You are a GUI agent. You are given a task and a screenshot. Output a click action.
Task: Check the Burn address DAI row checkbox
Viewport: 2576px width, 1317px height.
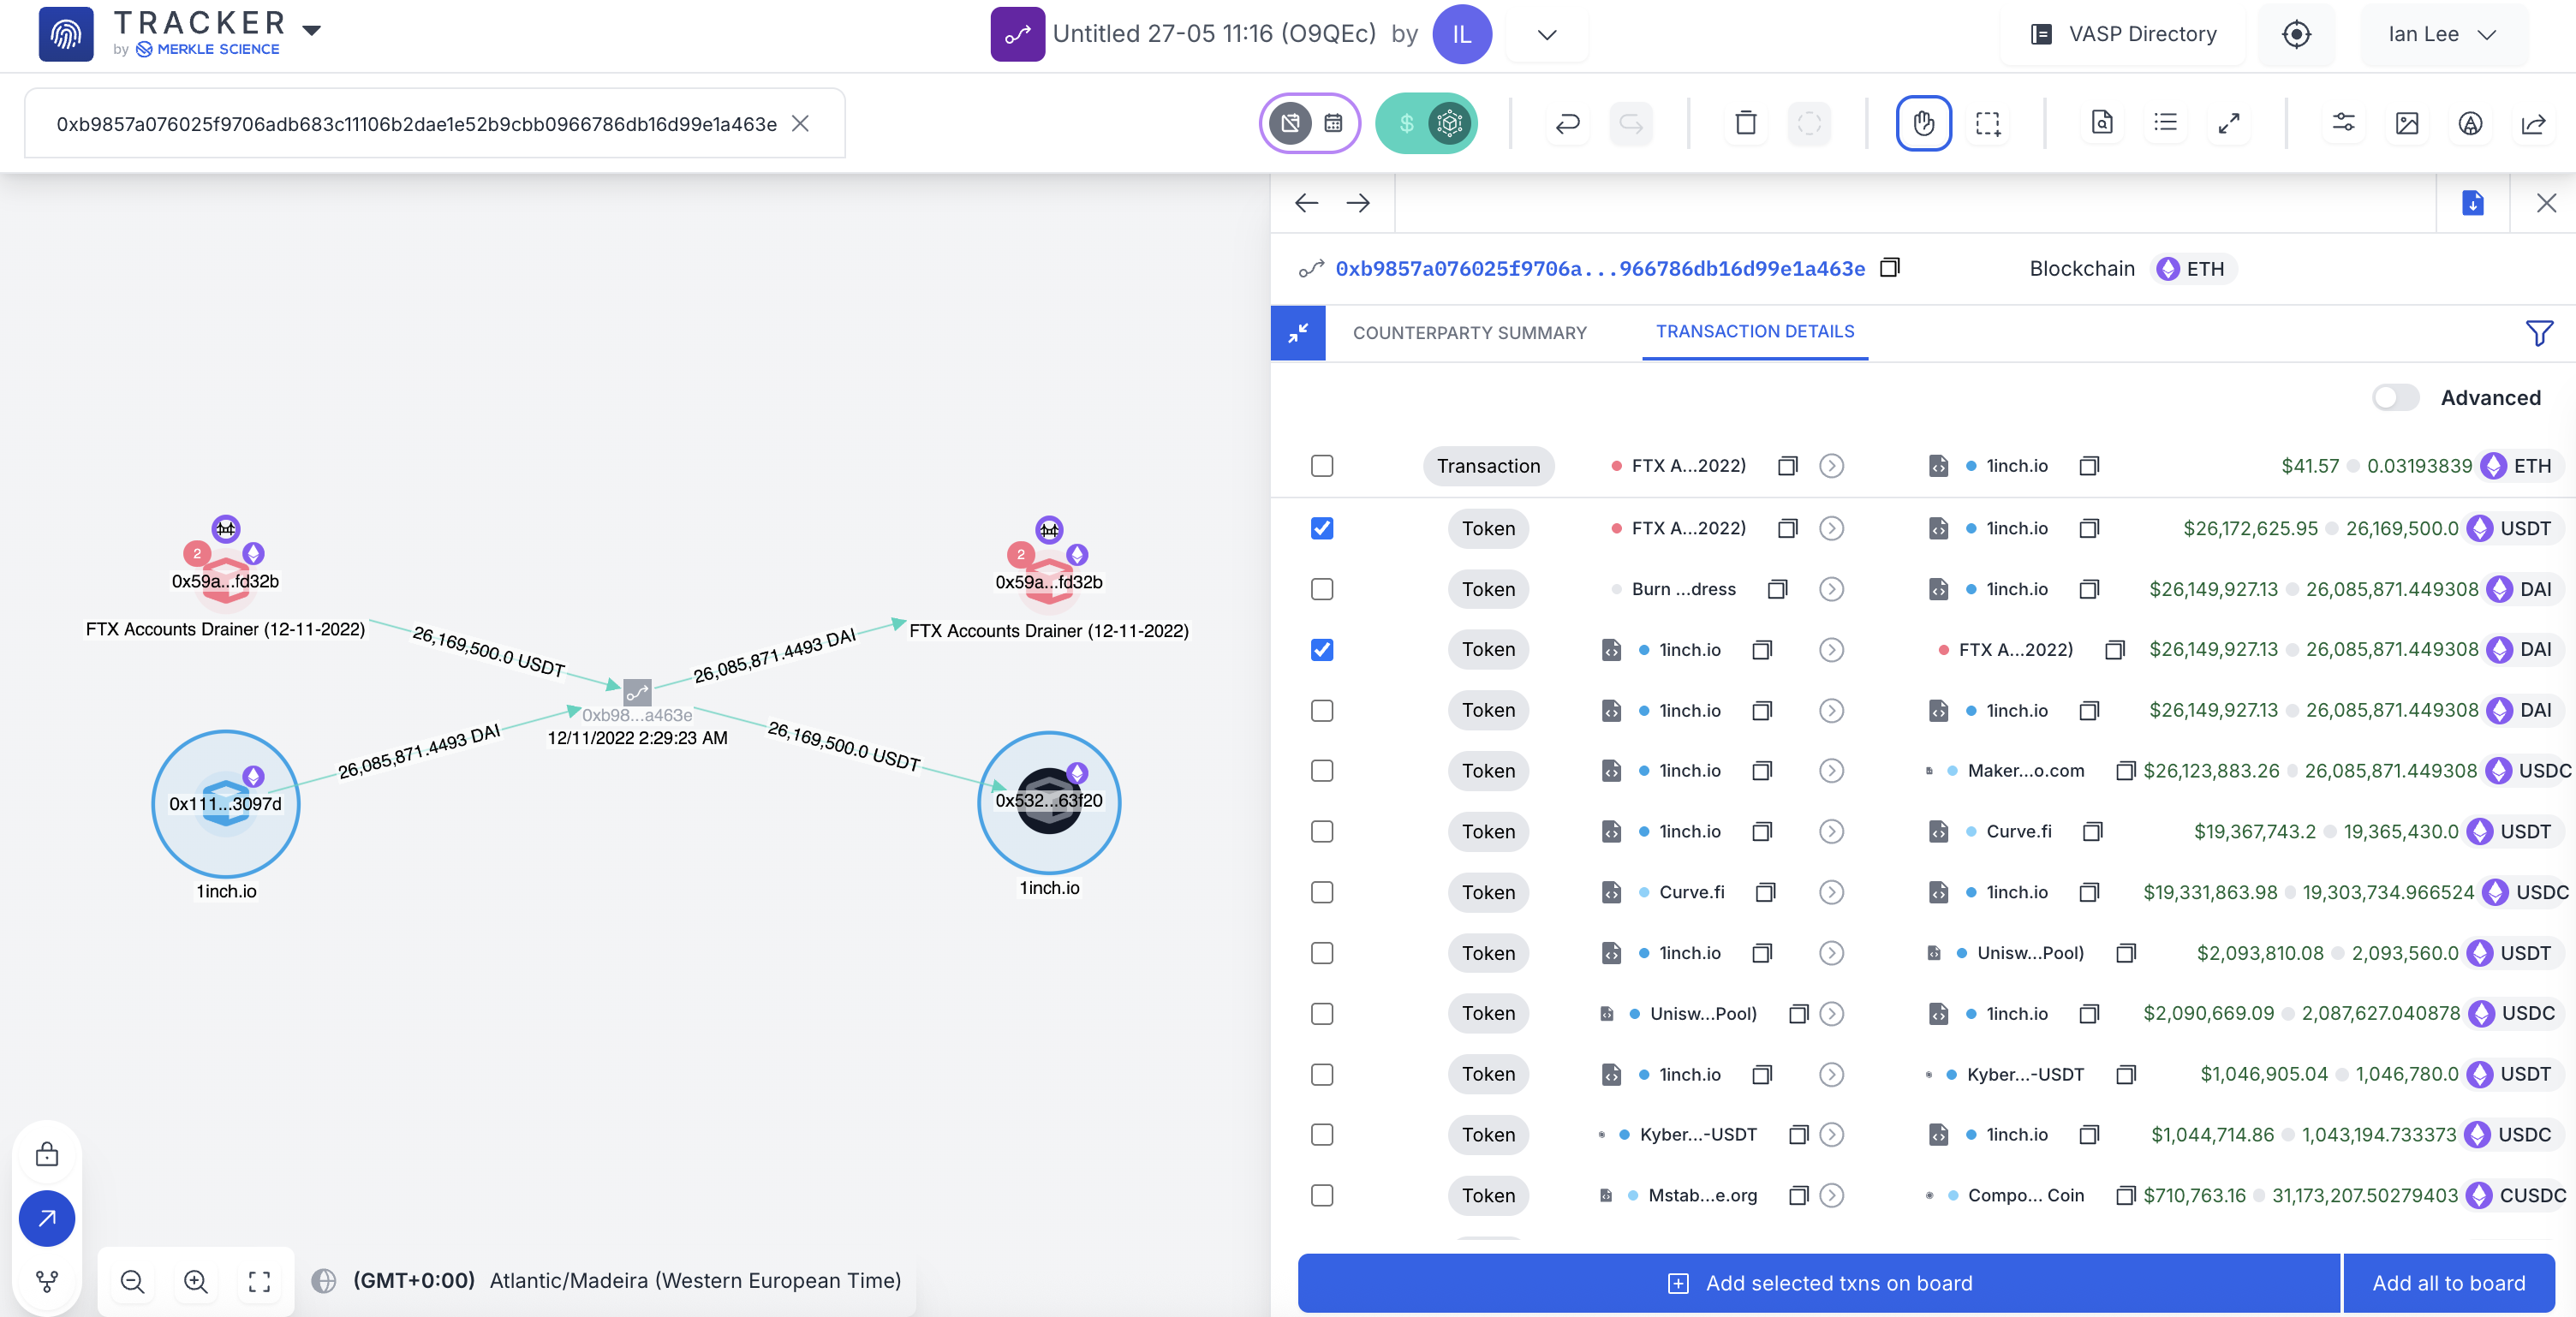click(1321, 589)
